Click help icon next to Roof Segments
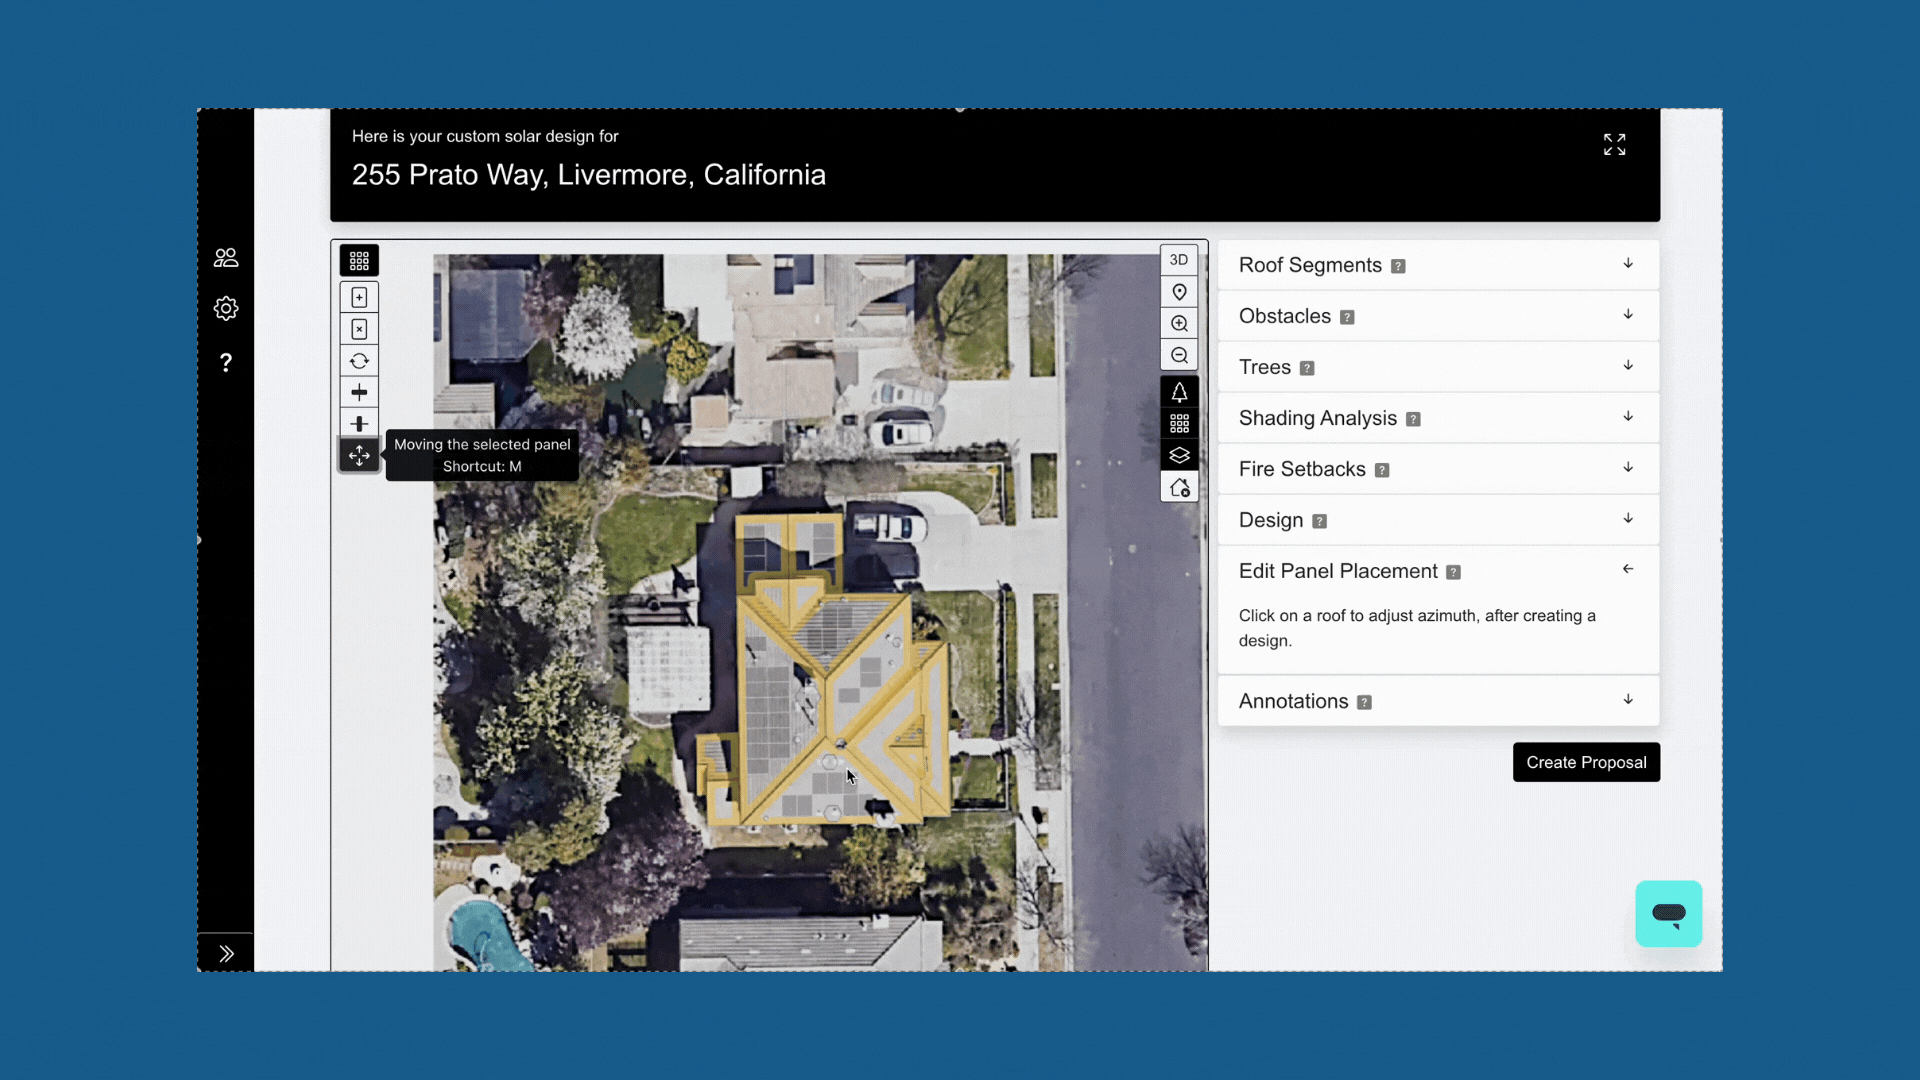Image resolution: width=1920 pixels, height=1080 pixels. pyautogui.click(x=1398, y=267)
